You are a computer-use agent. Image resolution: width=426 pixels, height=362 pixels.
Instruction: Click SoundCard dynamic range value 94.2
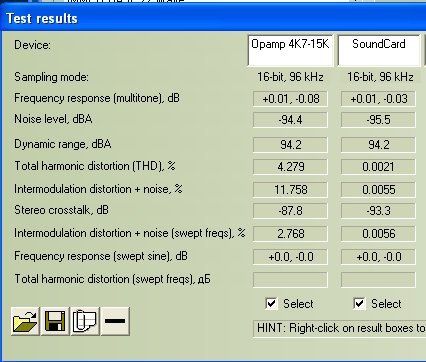[378, 145]
